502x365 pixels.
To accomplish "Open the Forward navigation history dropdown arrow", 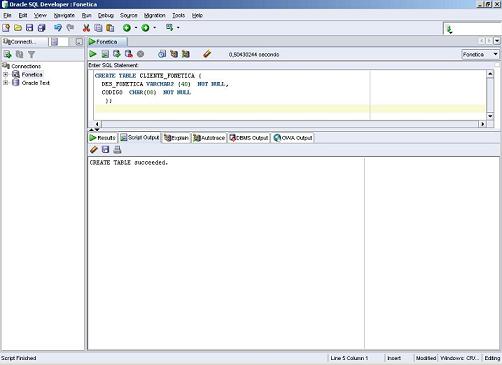I will point(154,28).
